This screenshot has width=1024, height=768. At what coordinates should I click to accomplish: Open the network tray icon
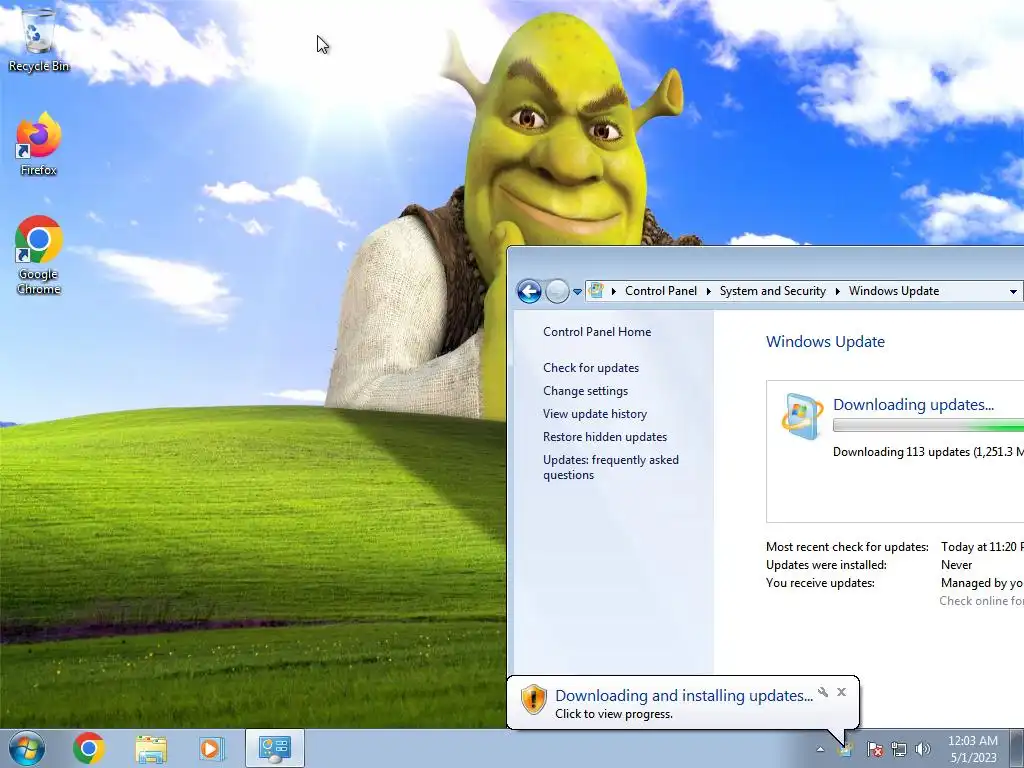click(x=899, y=749)
